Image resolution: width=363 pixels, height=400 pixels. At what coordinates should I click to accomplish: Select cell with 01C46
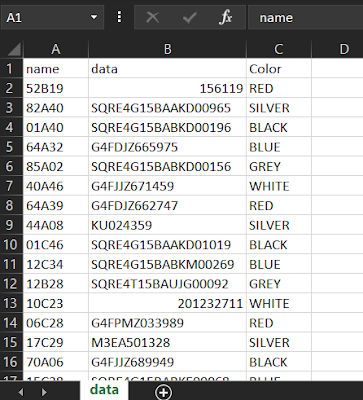point(56,245)
